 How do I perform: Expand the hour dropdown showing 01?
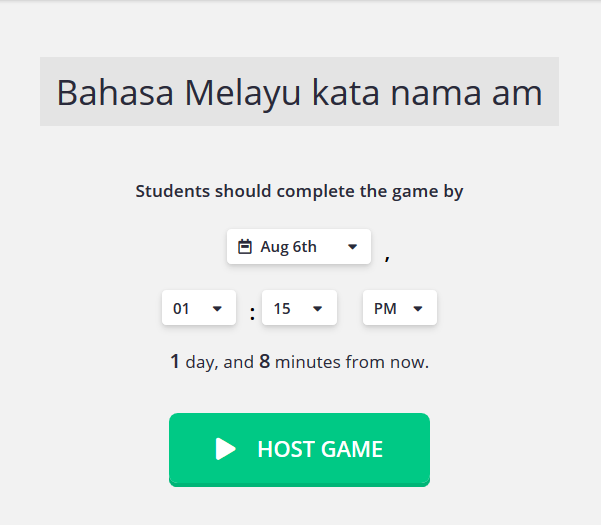[x=198, y=309]
